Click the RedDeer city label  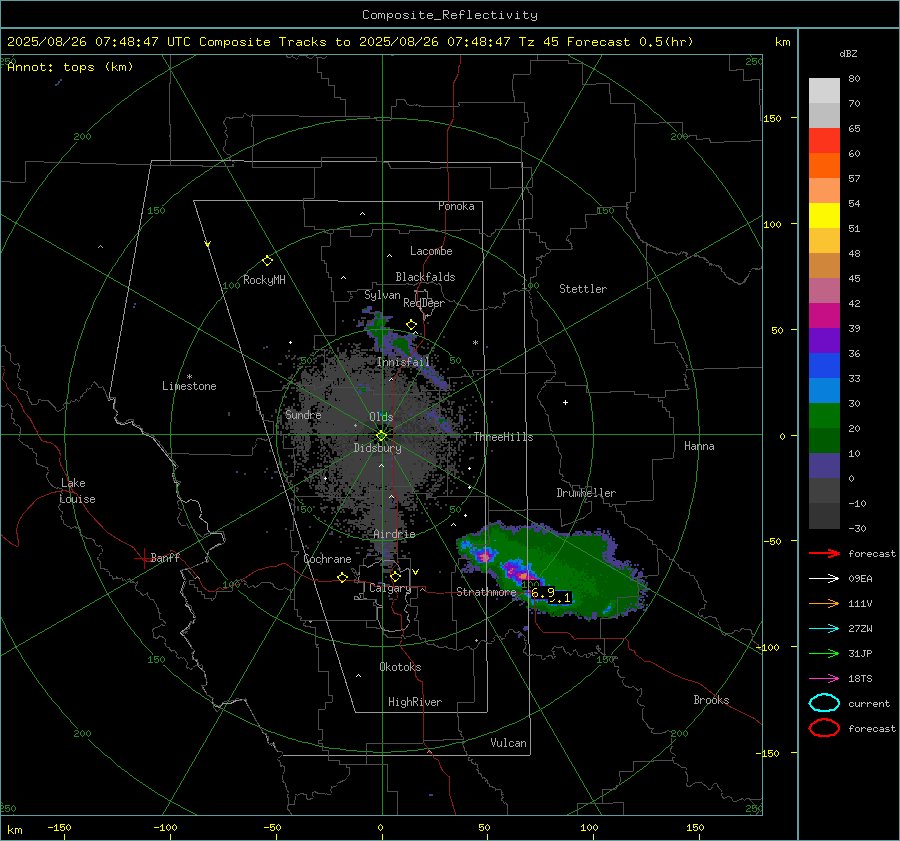coord(424,303)
